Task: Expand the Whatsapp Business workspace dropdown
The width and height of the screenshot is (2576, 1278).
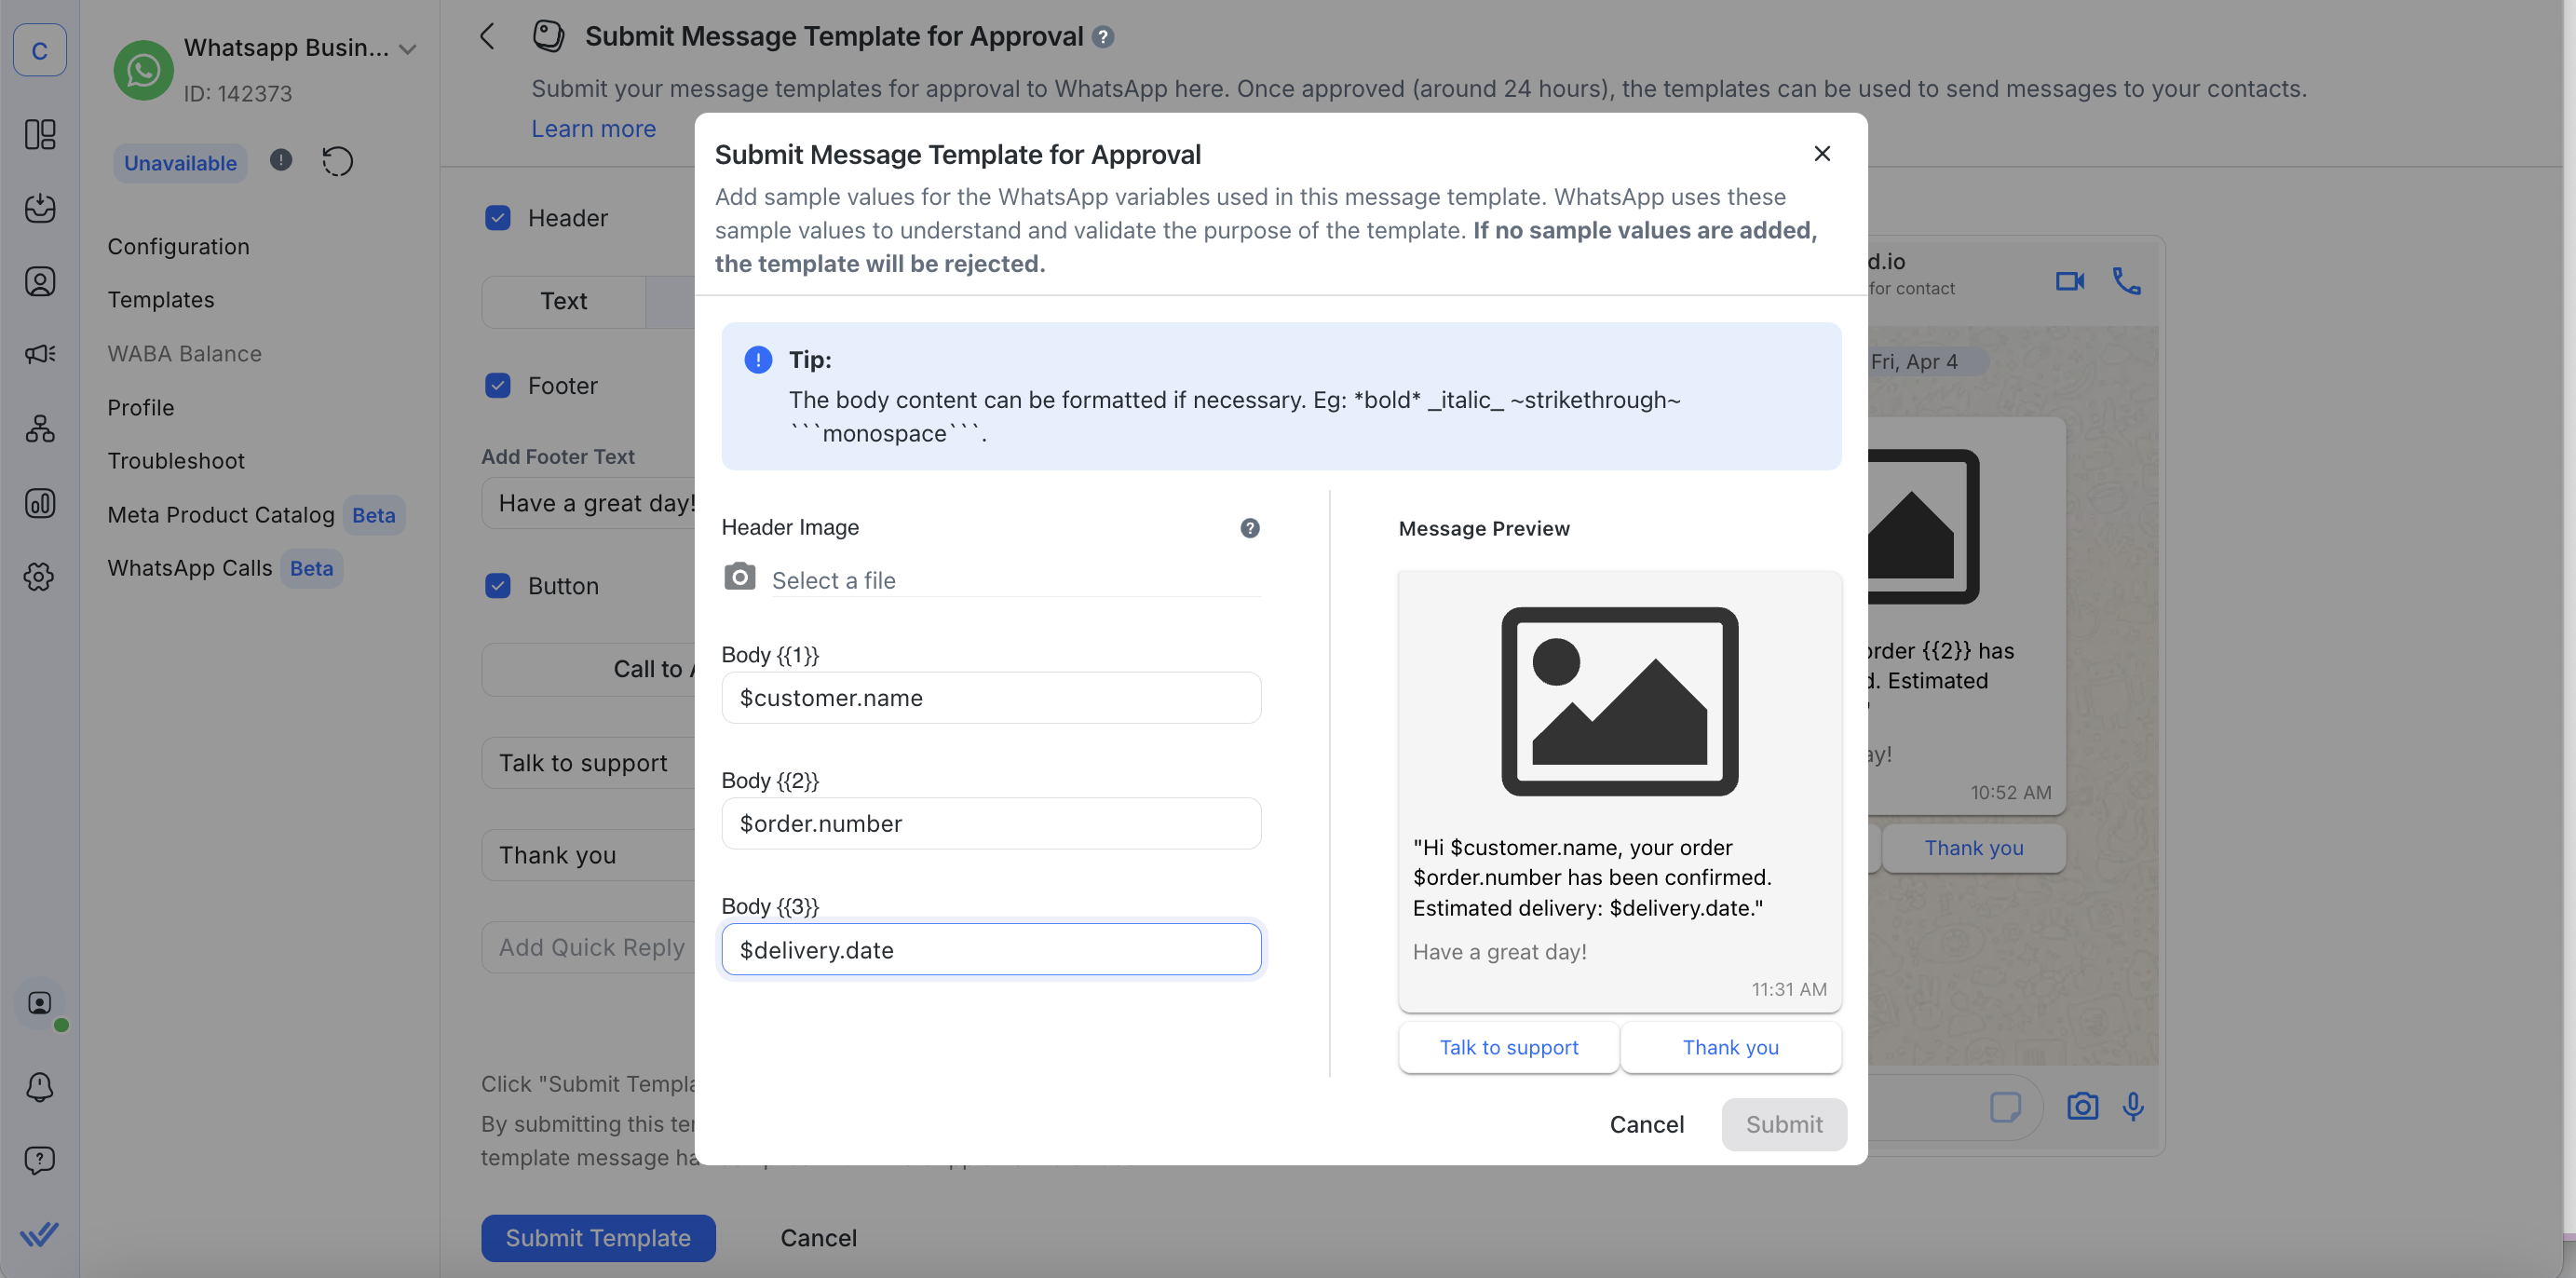Action: [x=408, y=47]
